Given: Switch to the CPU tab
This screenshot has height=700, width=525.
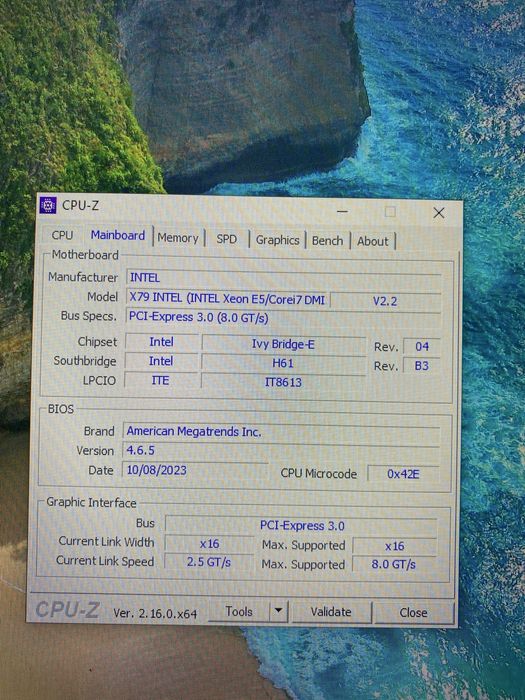Looking at the screenshot, I should pos(62,235).
